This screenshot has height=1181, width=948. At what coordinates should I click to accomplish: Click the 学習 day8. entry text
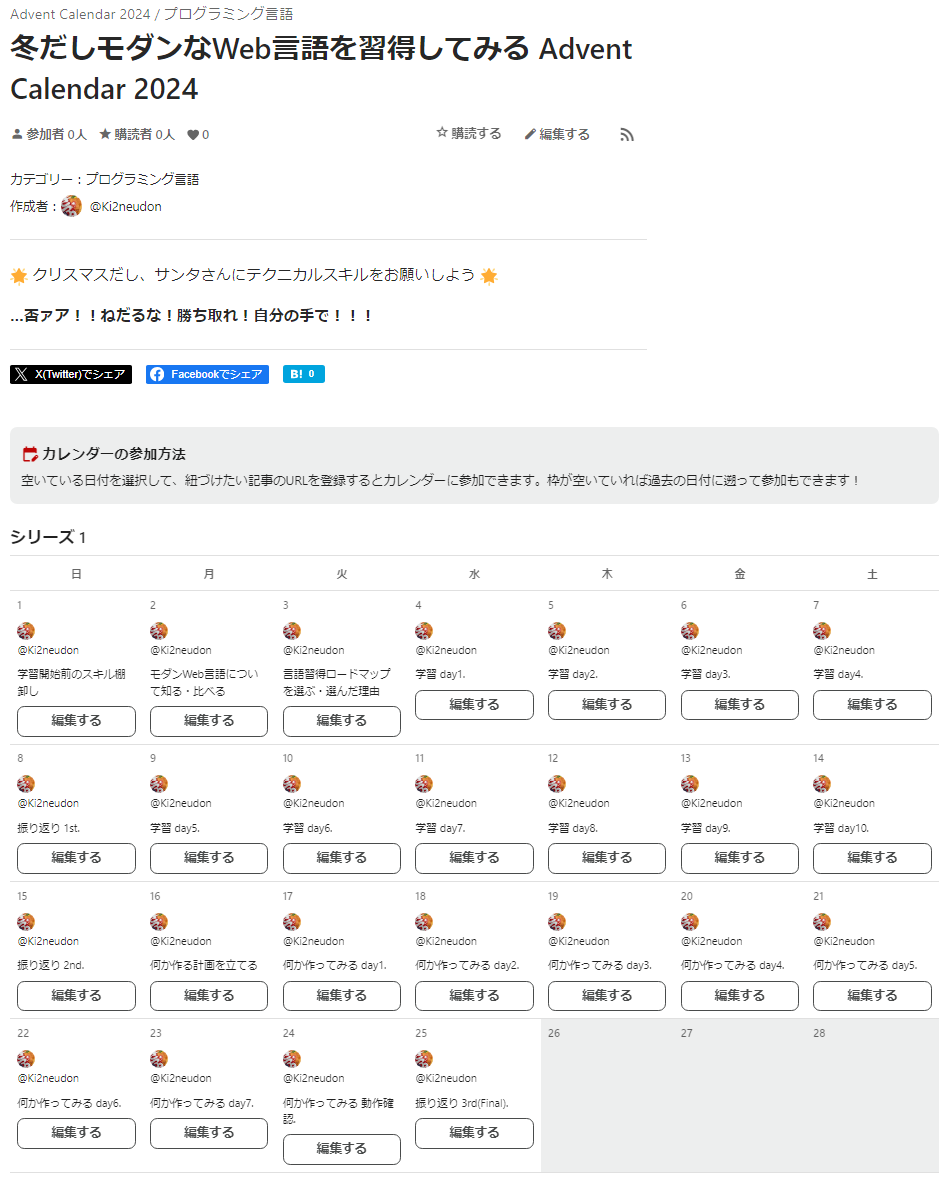(573, 828)
